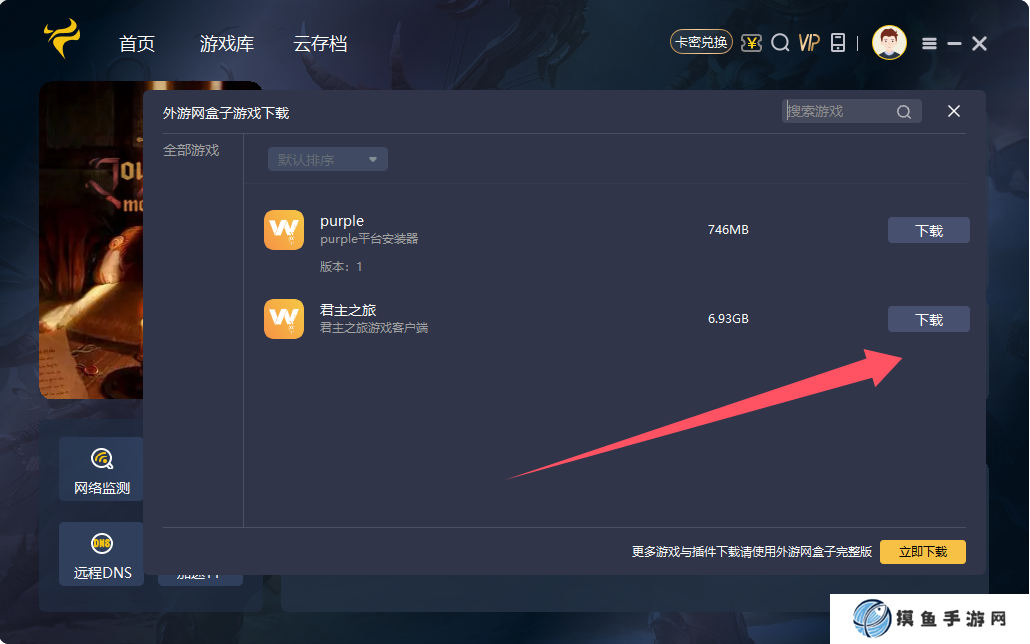Image resolution: width=1030 pixels, height=644 pixels.
Task: Open the wallet recharge ¥ icon
Action: coord(751,43)
